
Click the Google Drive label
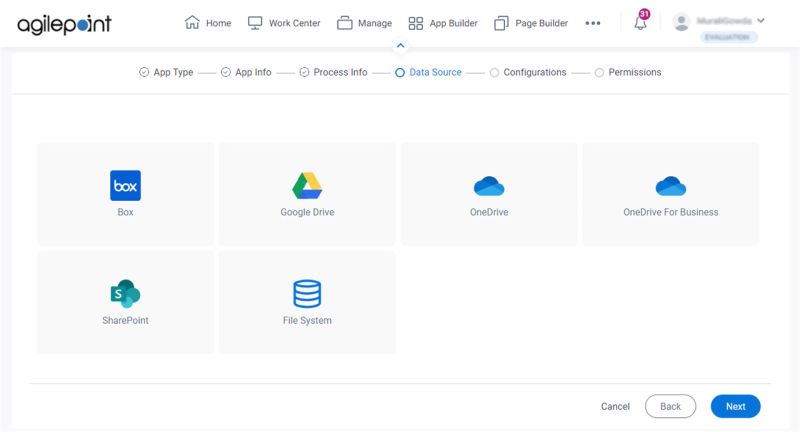coord(307,212)
